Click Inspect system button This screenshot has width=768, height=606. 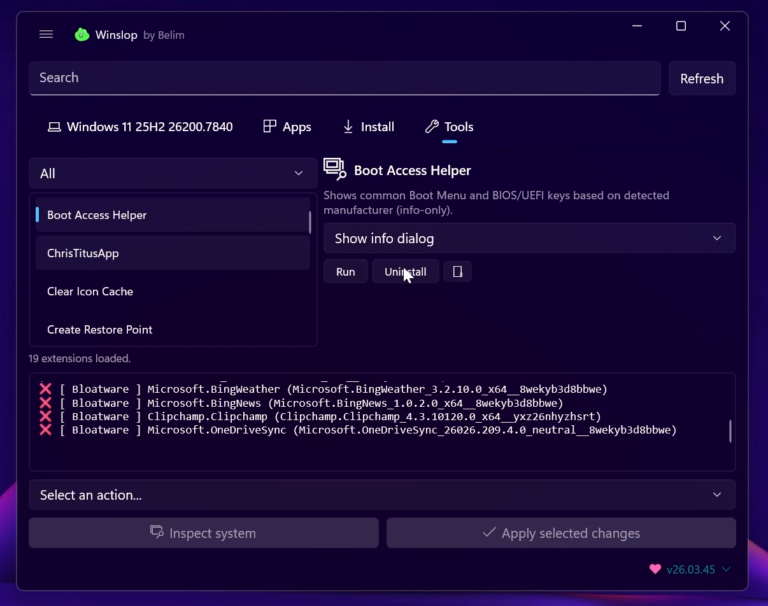click(x=203, y=533)
